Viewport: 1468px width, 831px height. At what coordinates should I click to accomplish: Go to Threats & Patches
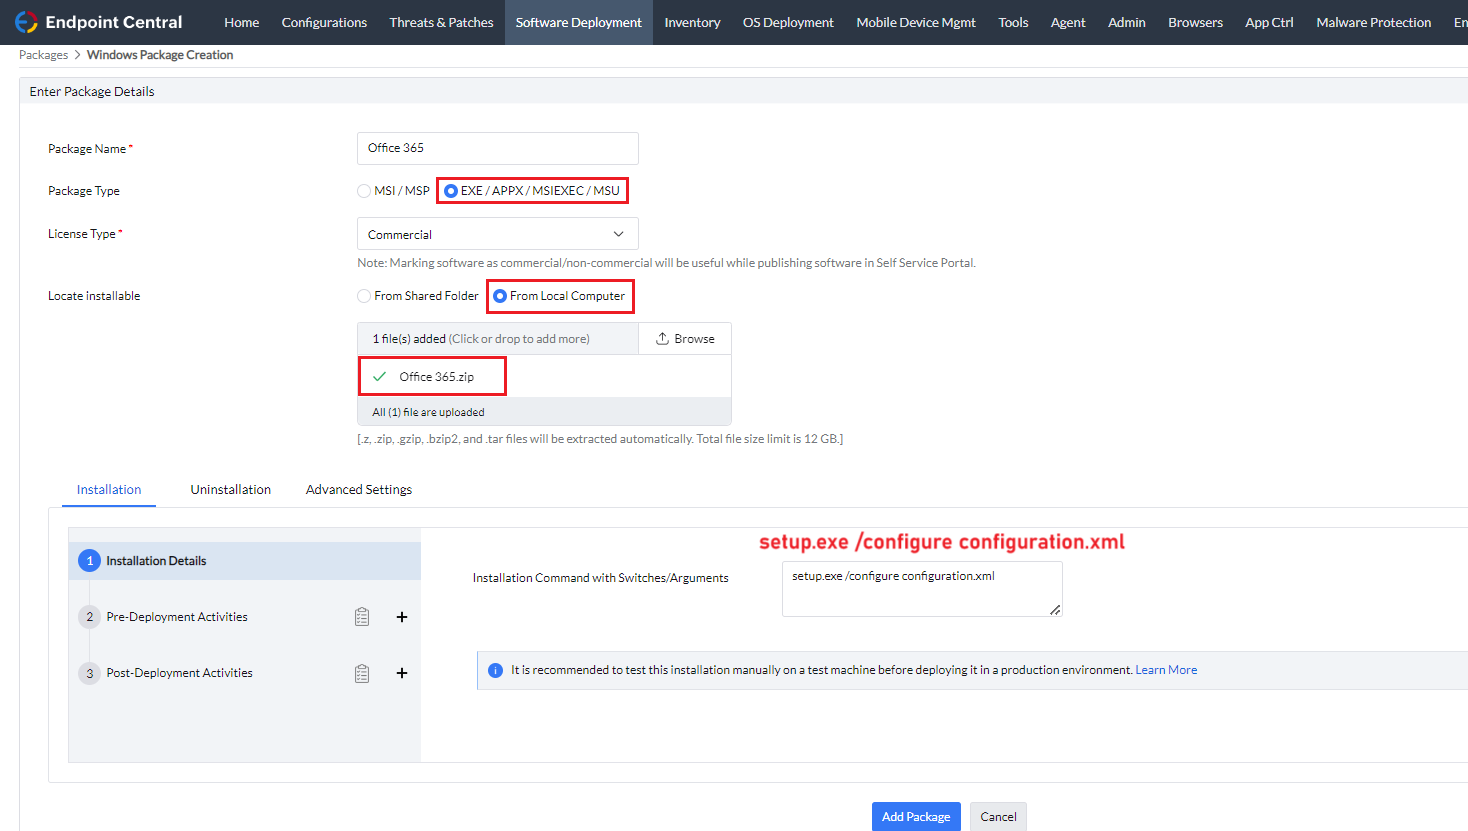(x=441, y=22)
